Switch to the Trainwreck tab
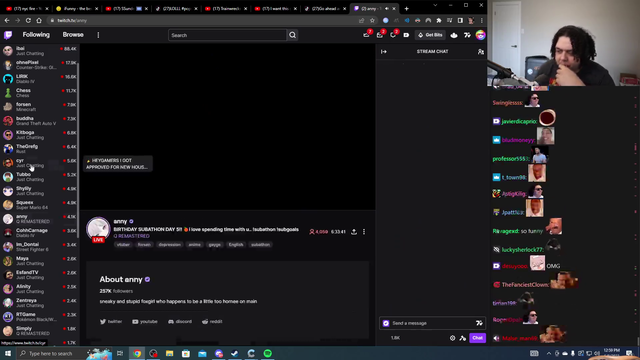Image resolution: width=640 pixels, height=360 pixels. 226,8
